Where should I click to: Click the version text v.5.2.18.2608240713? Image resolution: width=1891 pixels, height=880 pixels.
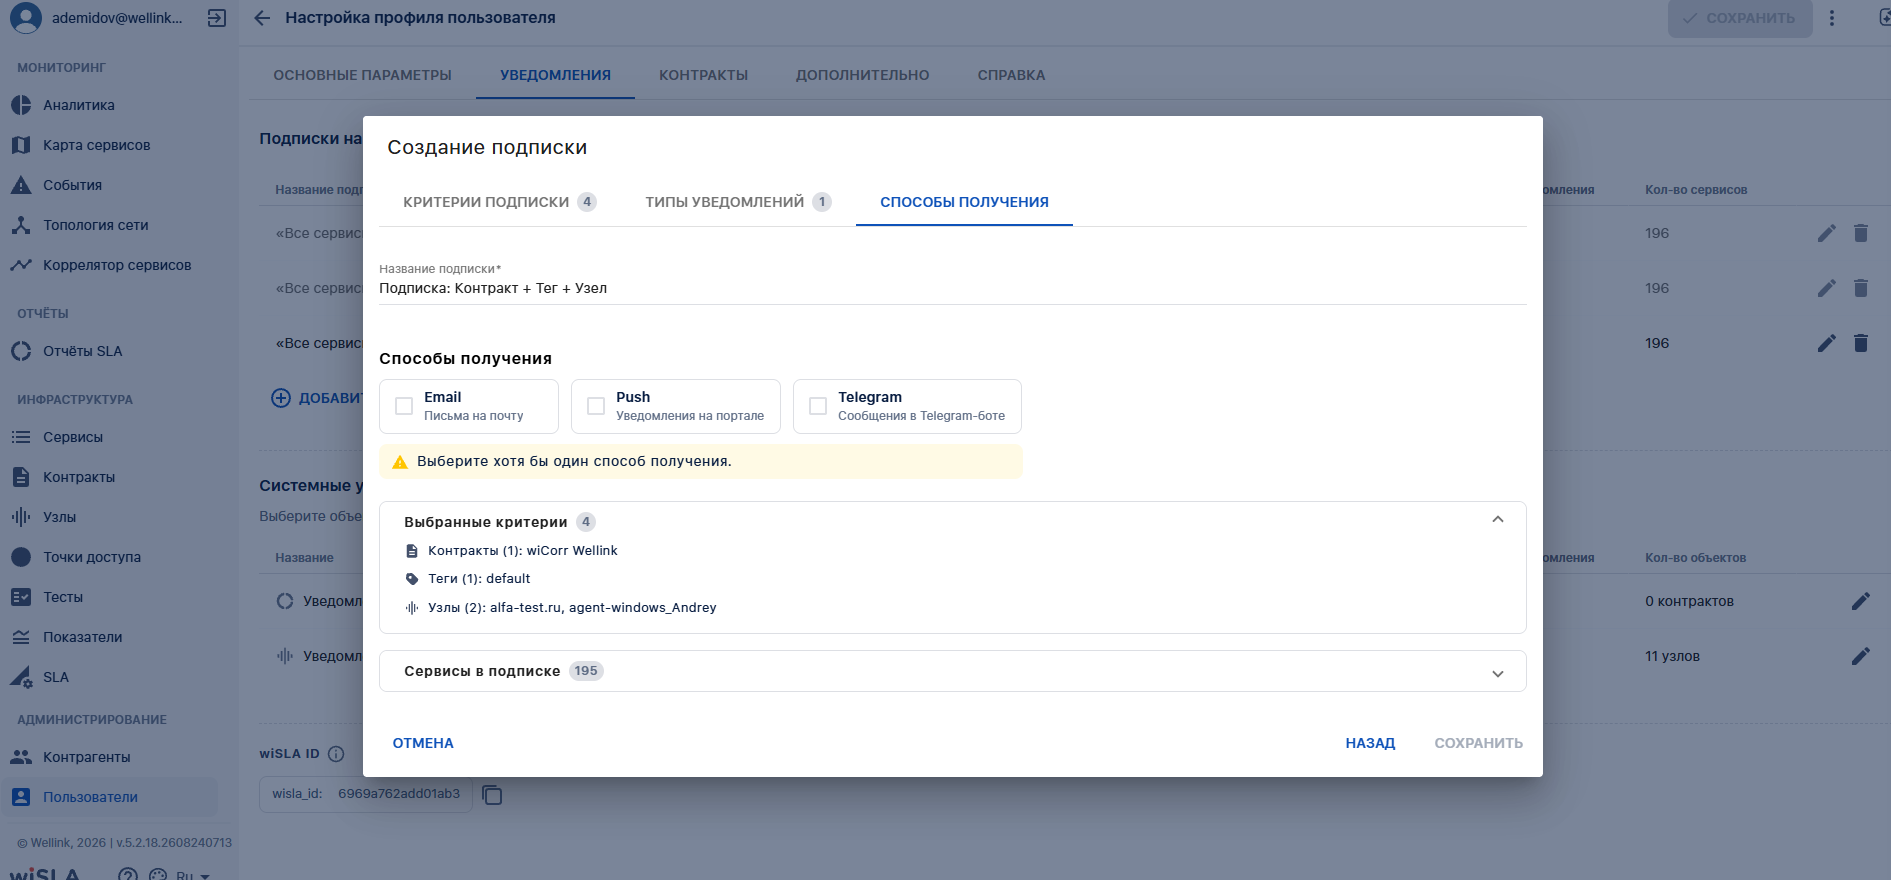coord(174,843)
